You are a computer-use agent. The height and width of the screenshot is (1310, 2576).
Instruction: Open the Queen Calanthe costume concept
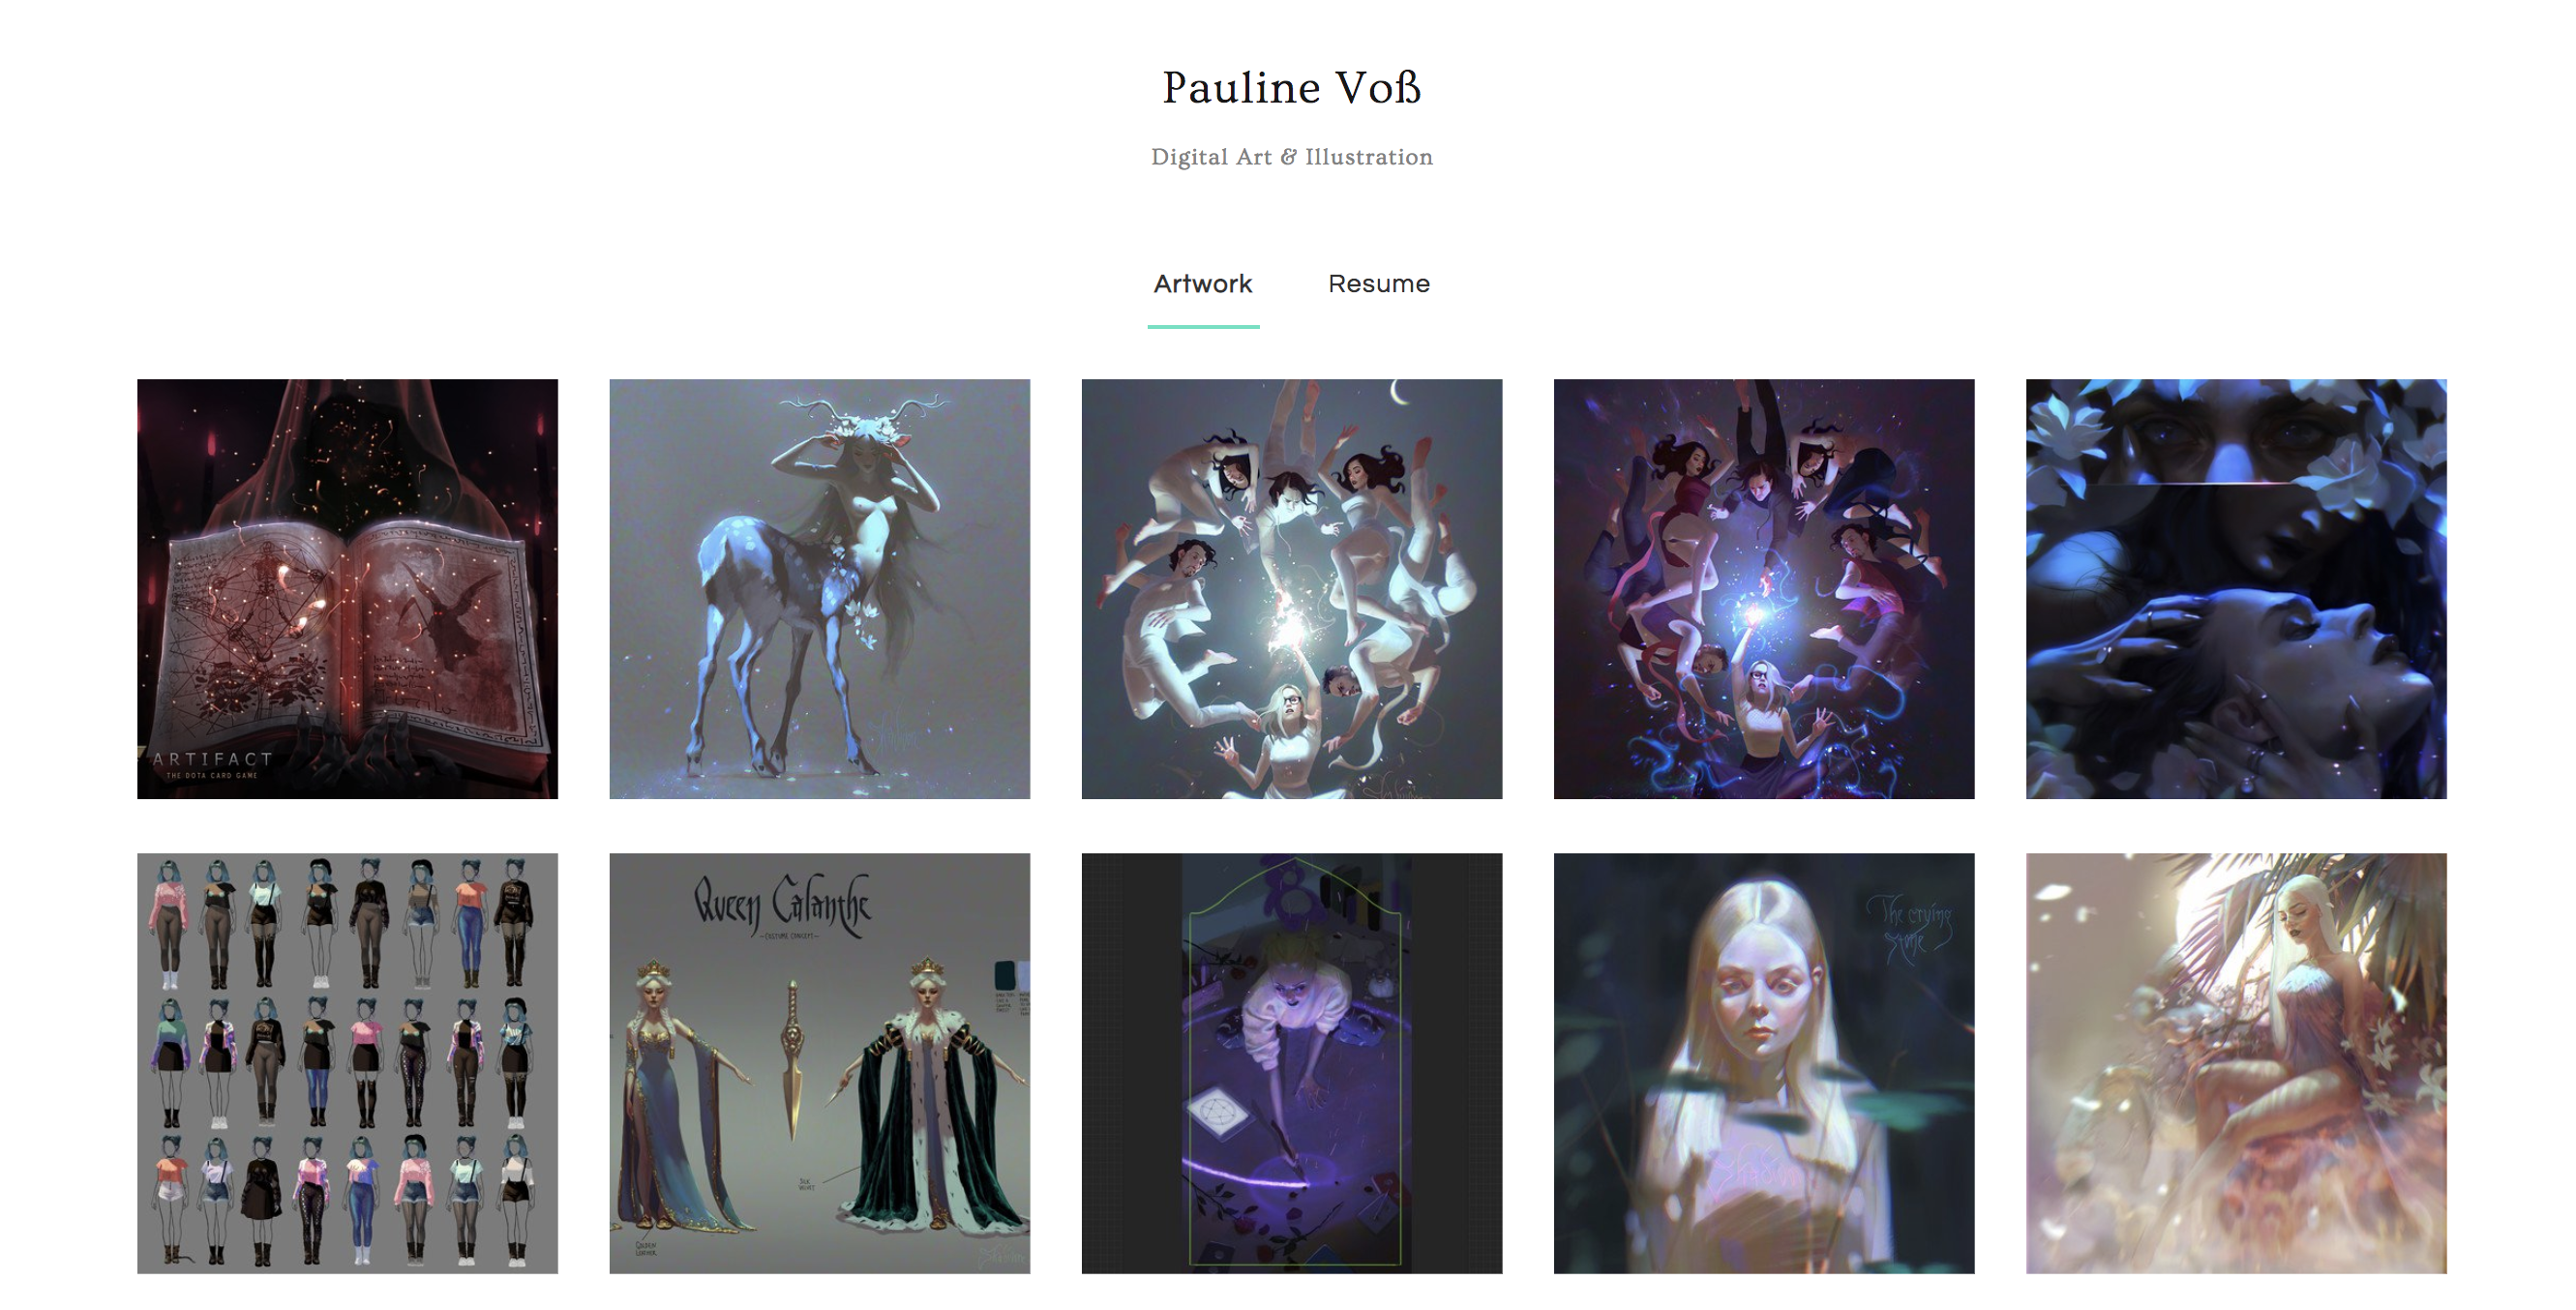pyautogui.click(x=819, y=1063)
